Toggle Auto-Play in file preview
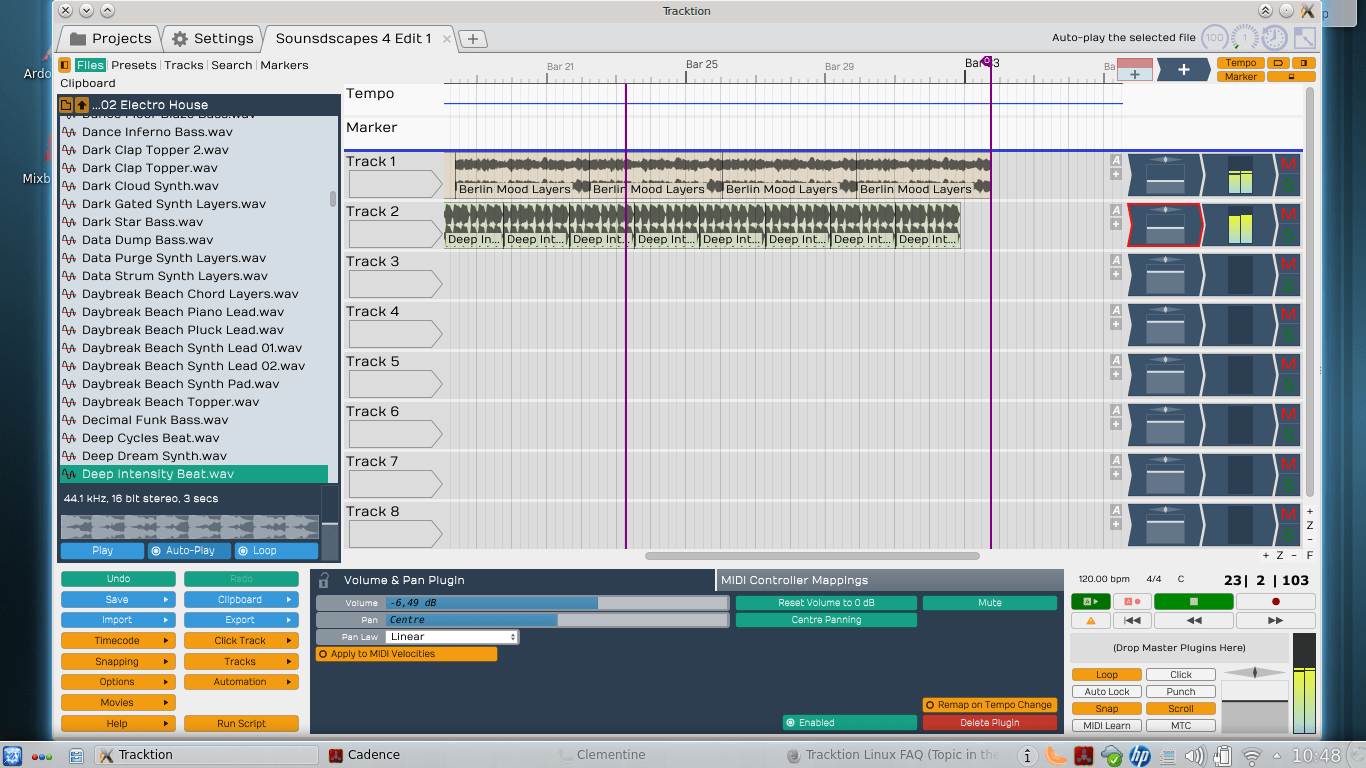Screen dimensions: 1366x768 [x=189, y=551]
